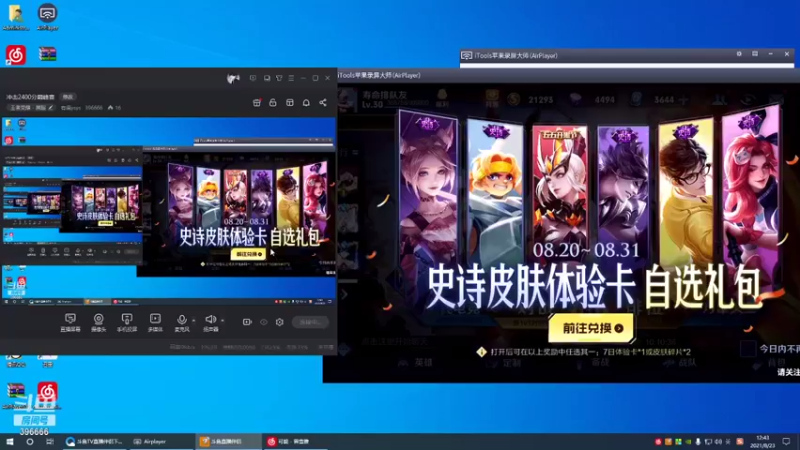800x450 pixels.
Task: Open the gear settings in the streaming toolbar
Action: [x=280, y=322]
